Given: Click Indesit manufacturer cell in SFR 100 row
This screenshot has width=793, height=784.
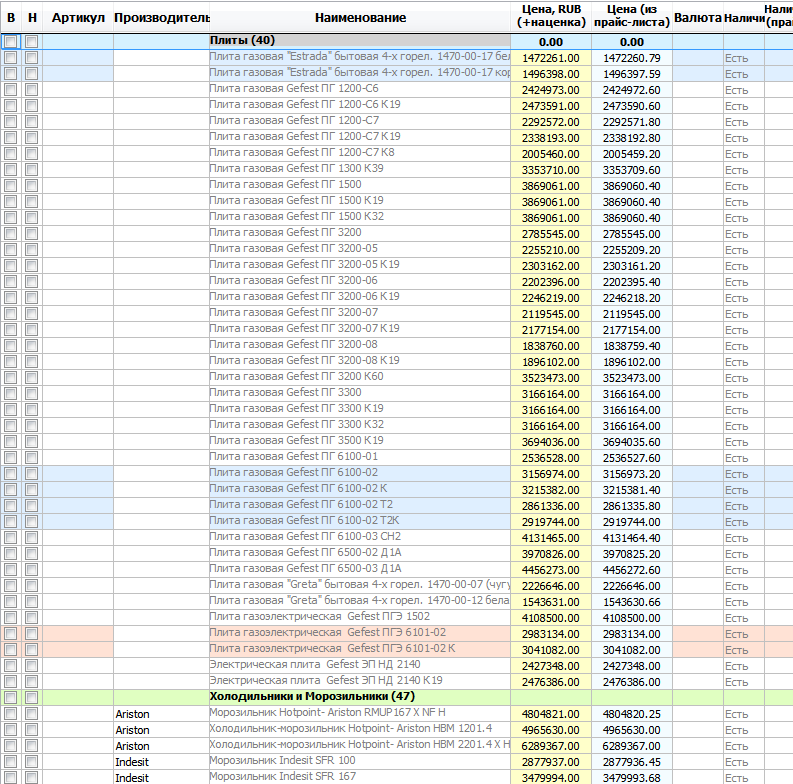Looking at the screenshot, I should (x=161, y=762).
